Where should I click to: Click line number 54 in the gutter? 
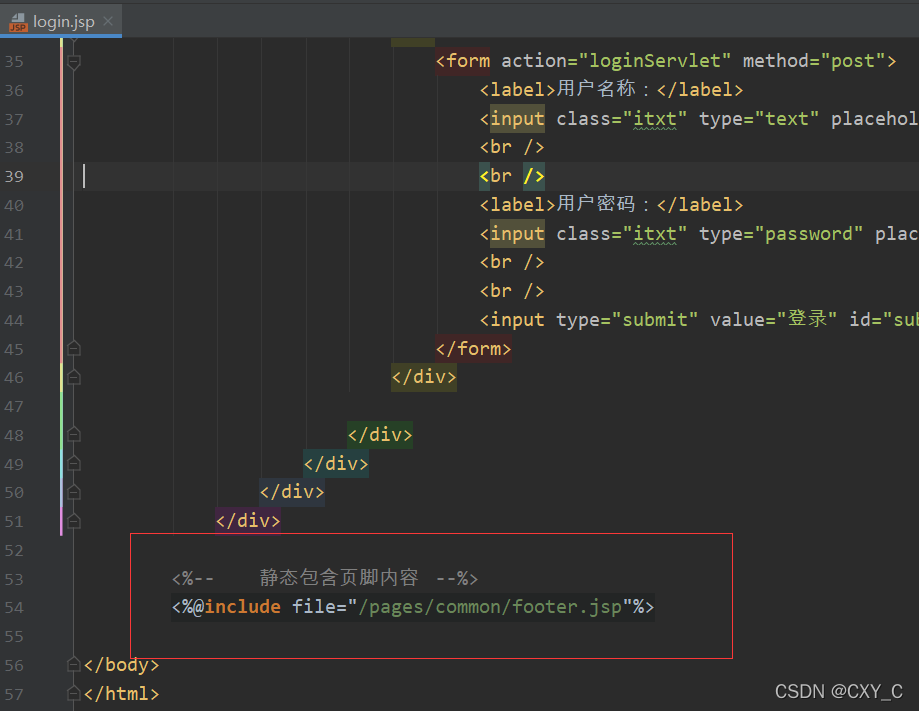click(x=14, y=607)
